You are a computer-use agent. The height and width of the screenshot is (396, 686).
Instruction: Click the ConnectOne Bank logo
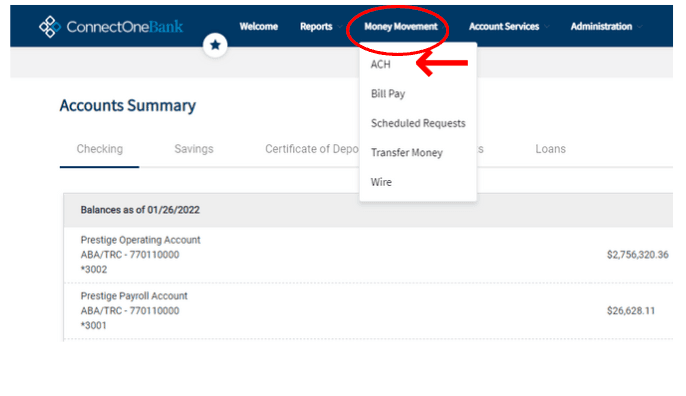tap(111, 27)
